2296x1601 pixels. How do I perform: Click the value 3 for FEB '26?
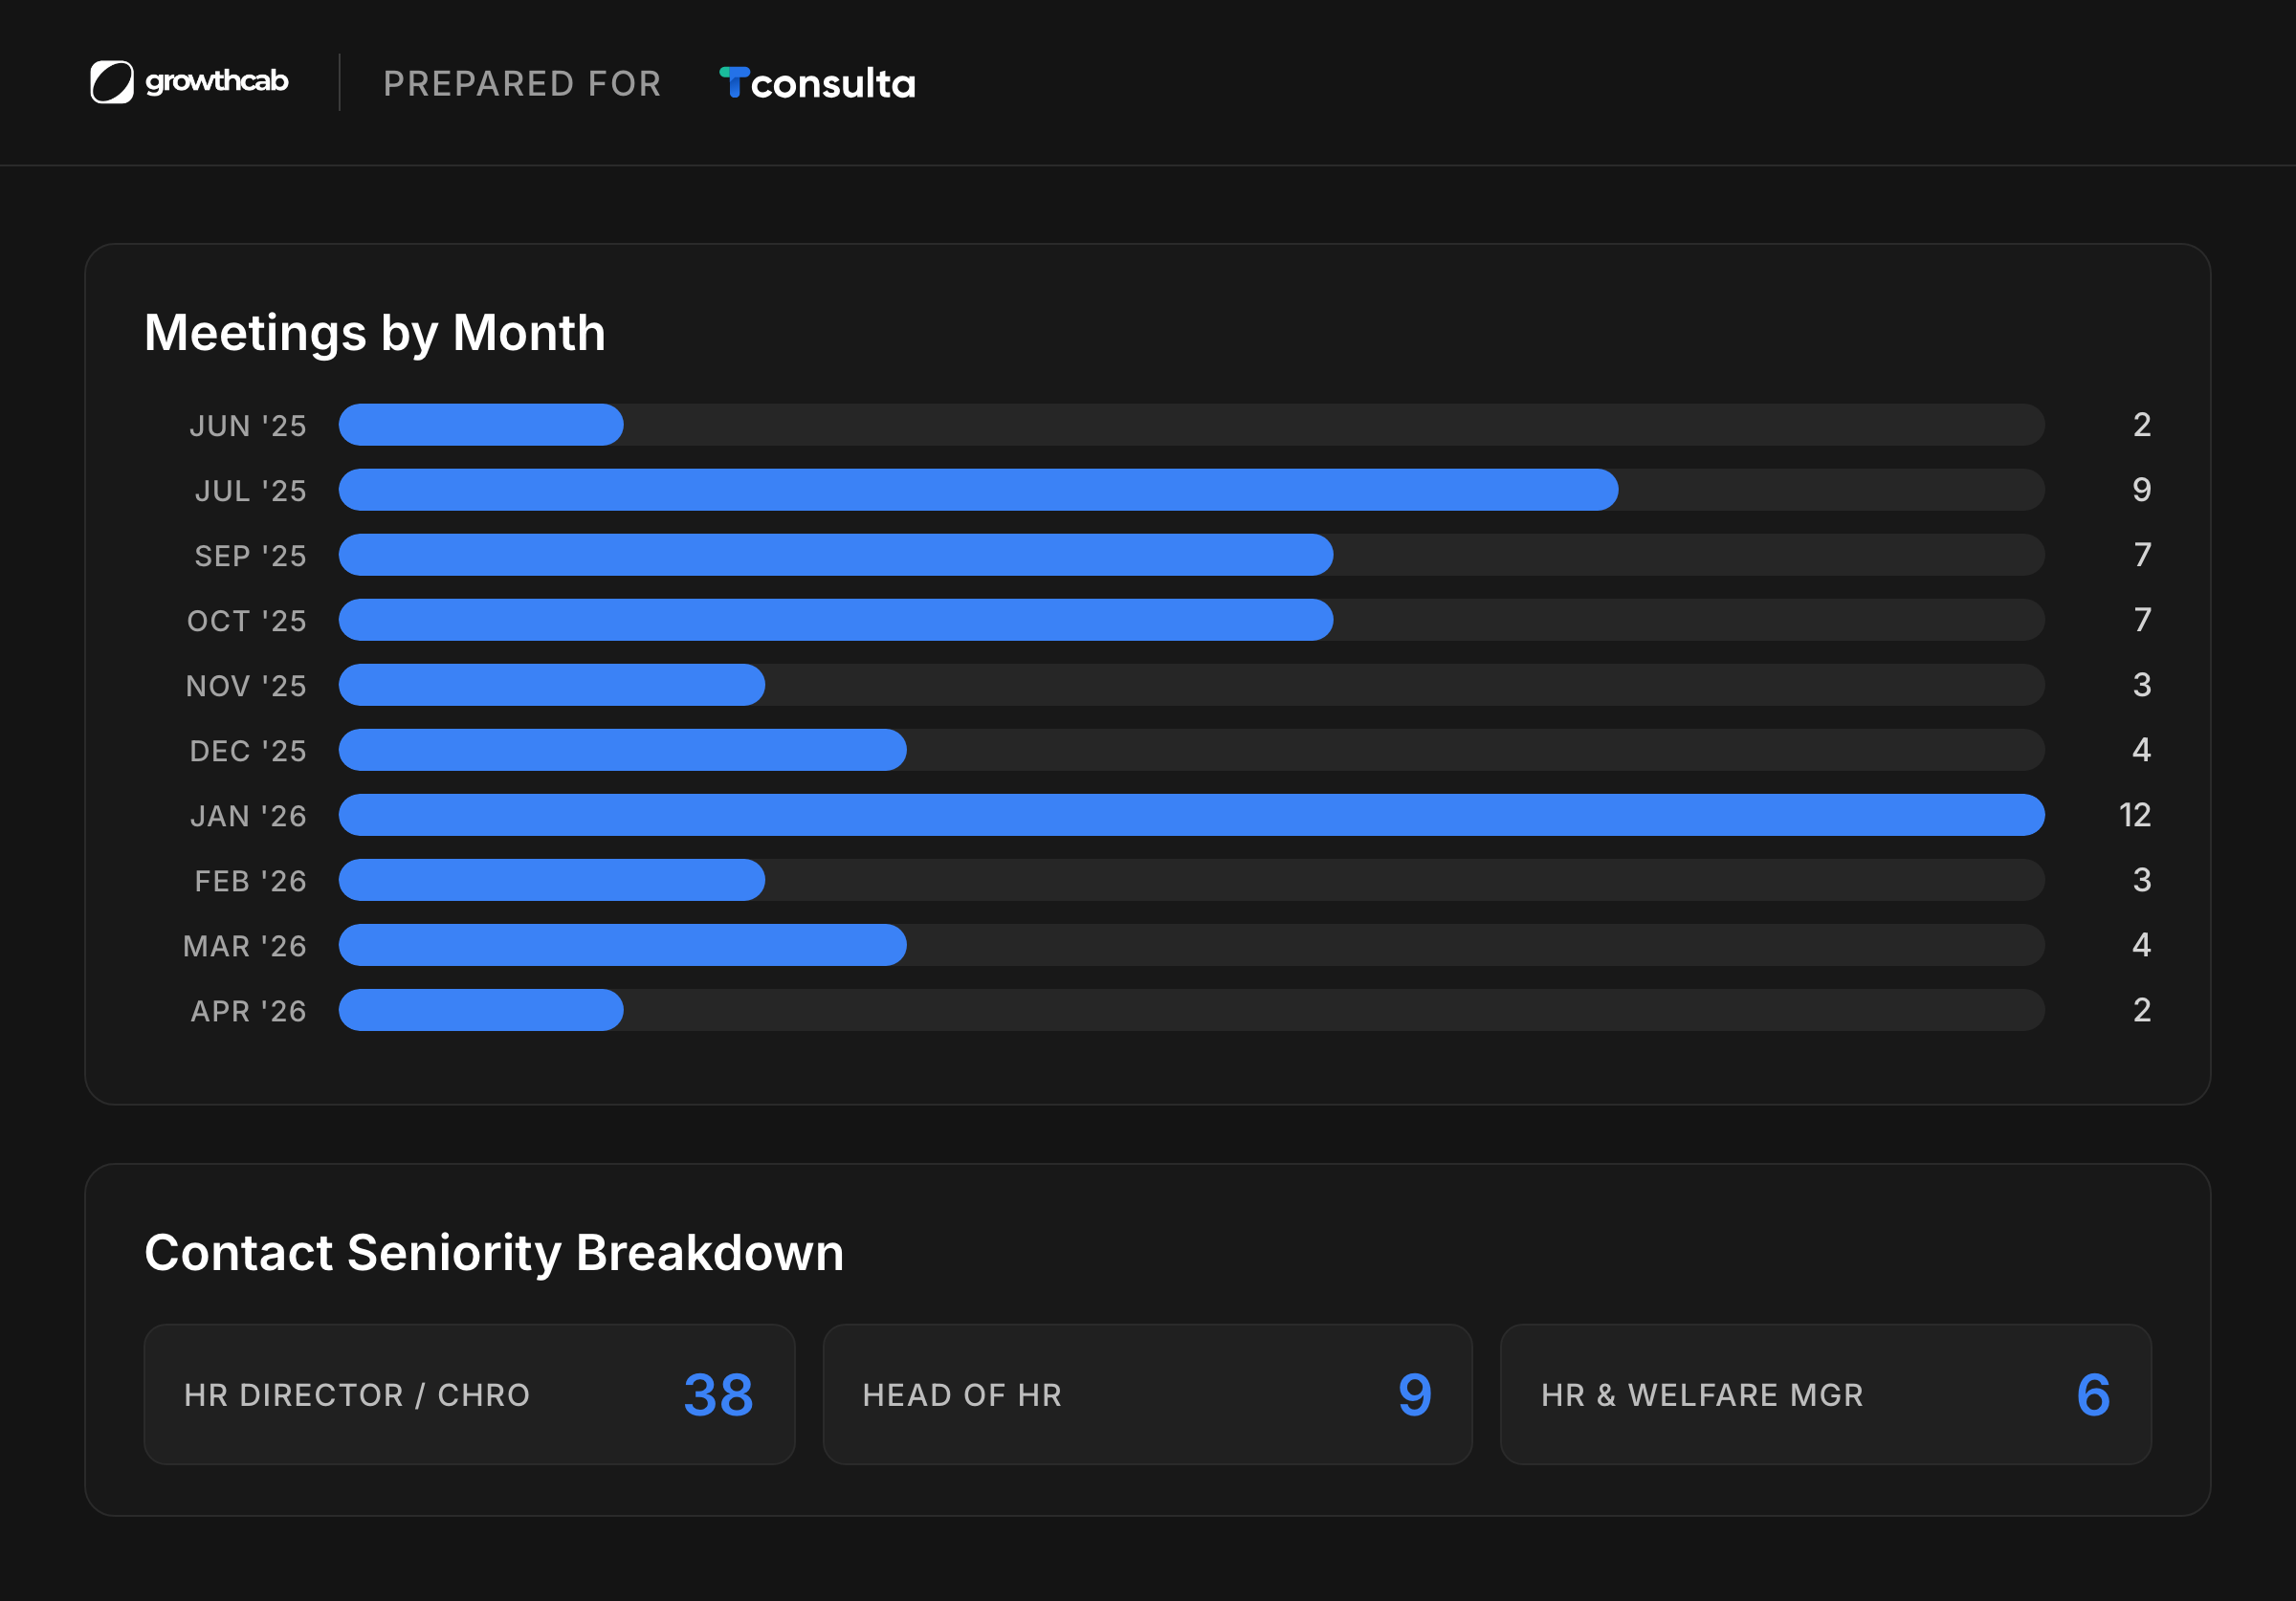[2142, 880]
